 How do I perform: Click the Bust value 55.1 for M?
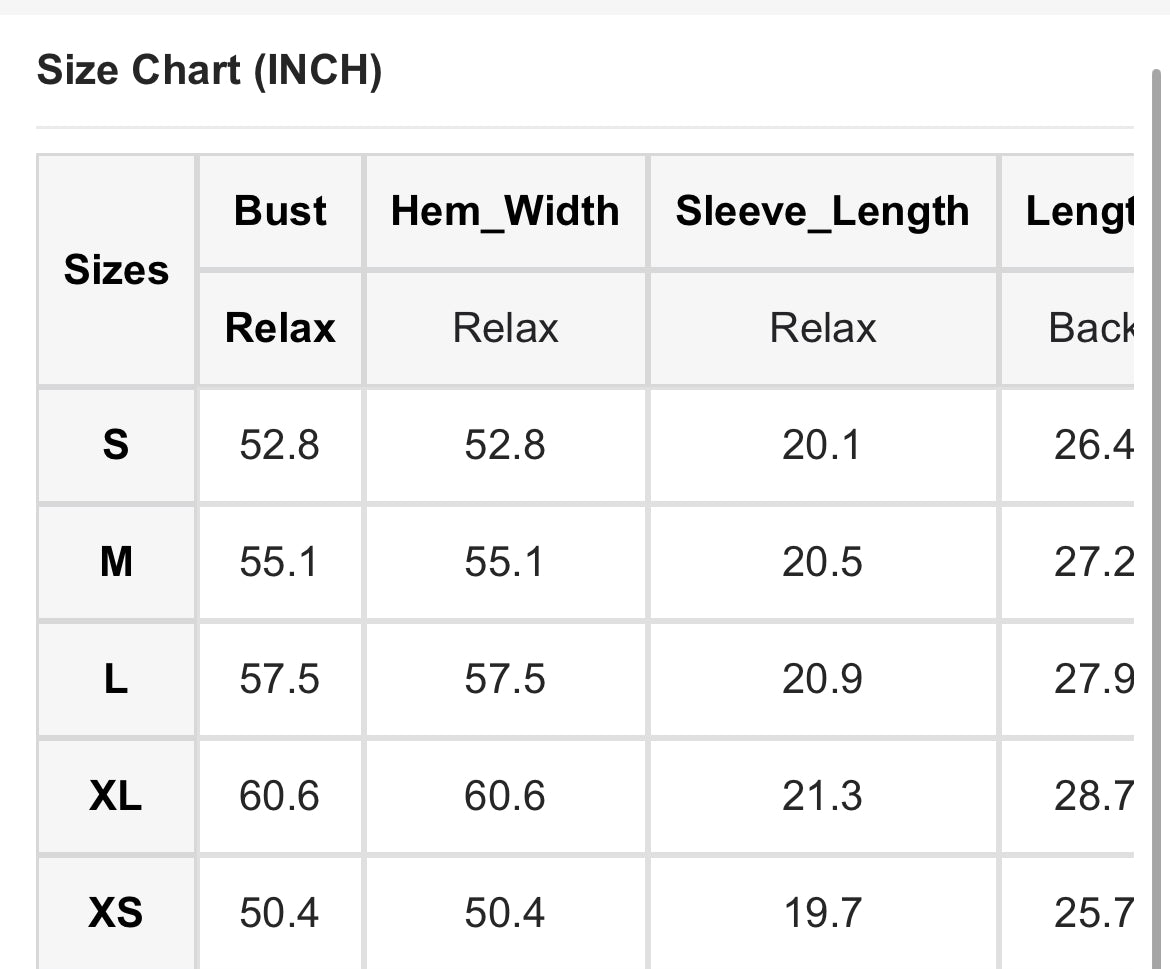coord(279,562)
